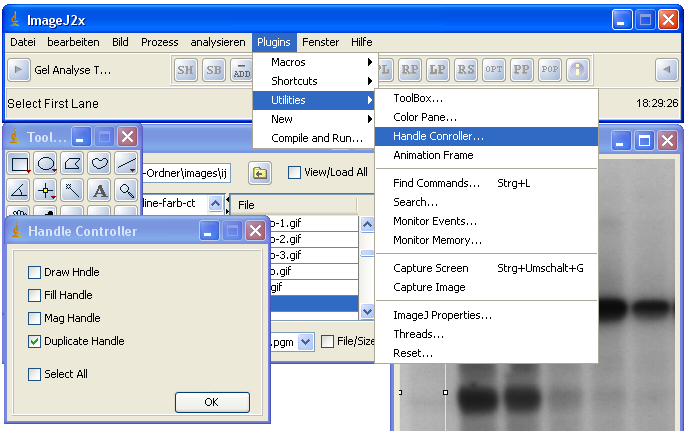Toggle View/Load All checkbox

click(x=294, y=173)
